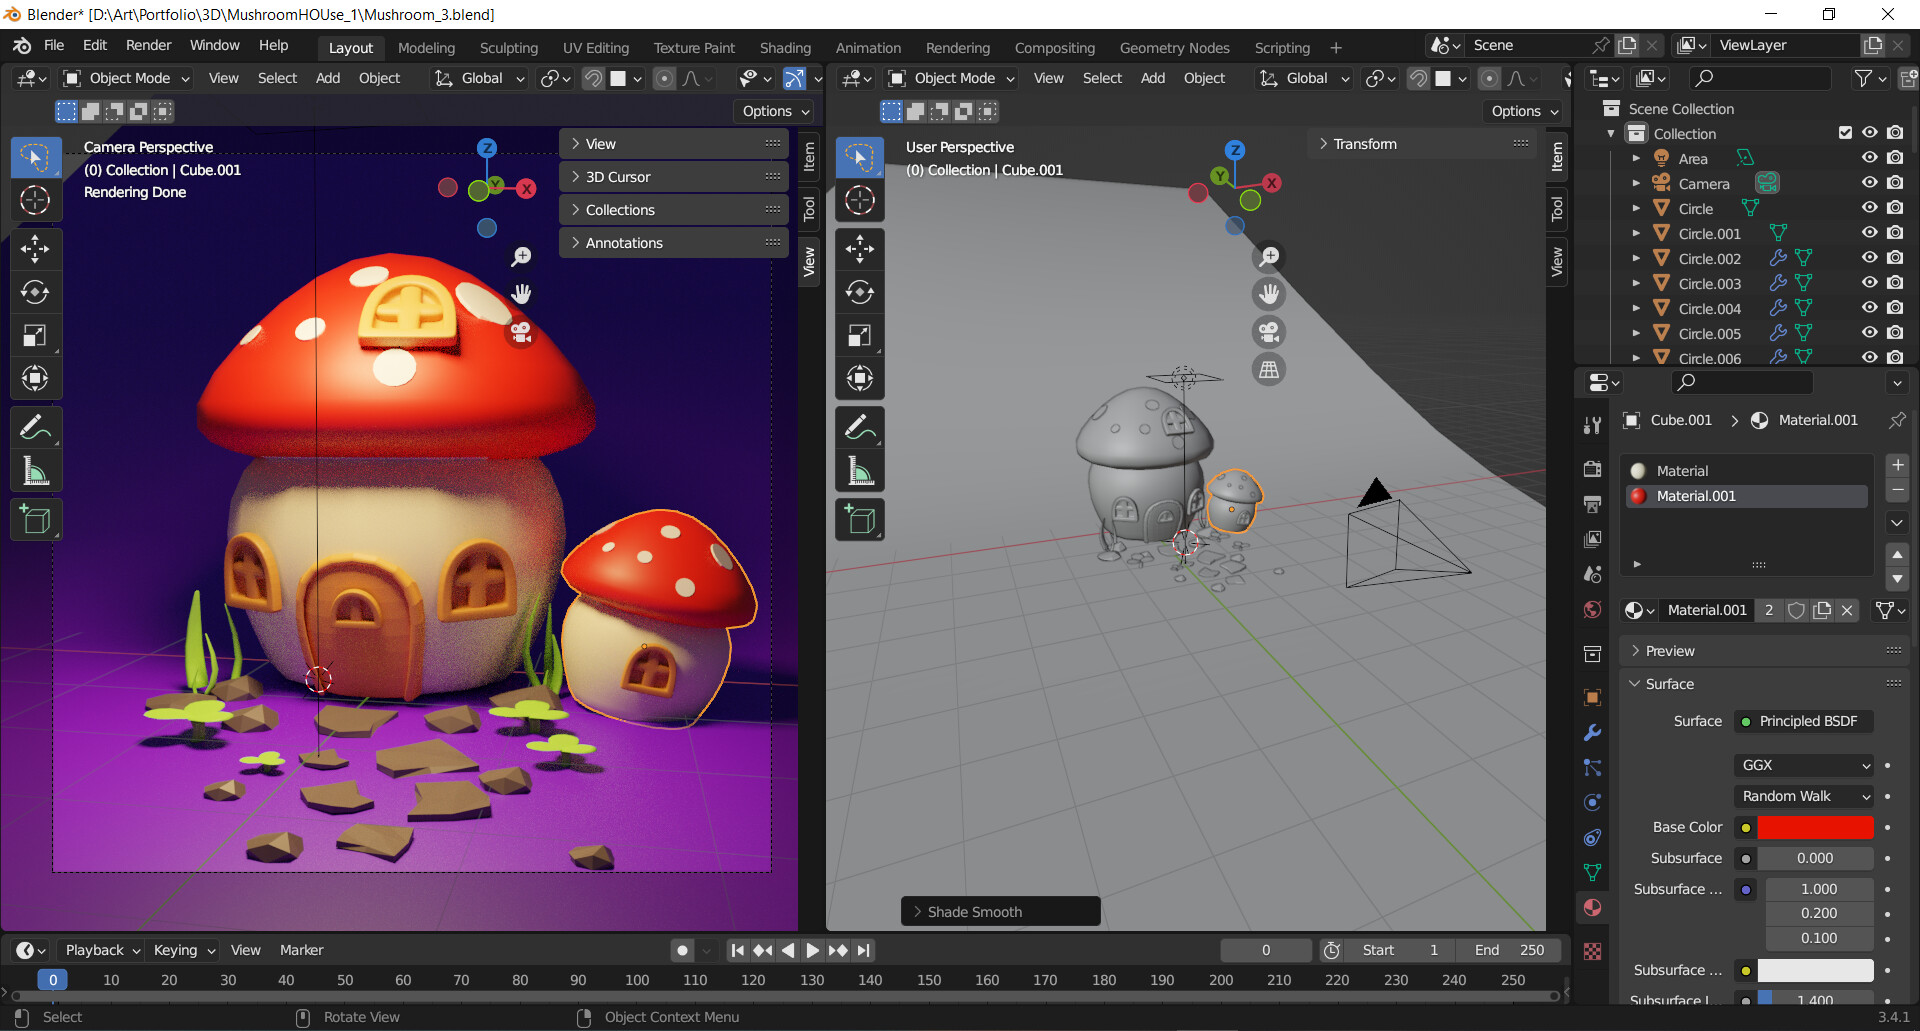Image resolution: width=1920 pixels, height=1031 pixels.
Task: Click the End frame field in timeline
Action: point(1509,950)
